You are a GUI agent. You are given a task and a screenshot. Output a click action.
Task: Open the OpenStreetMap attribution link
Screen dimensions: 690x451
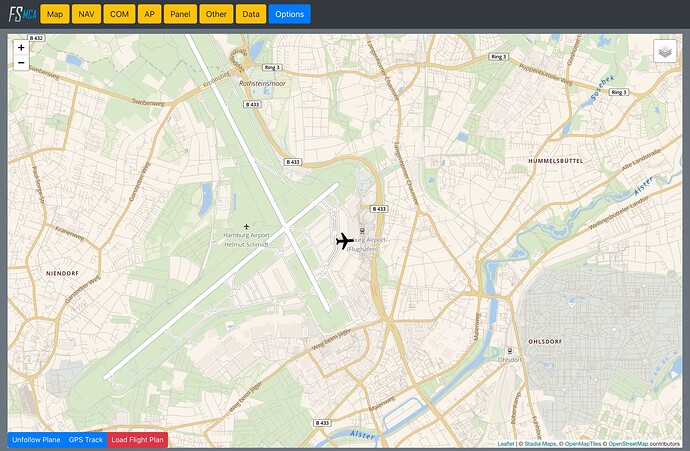point(628,444)
